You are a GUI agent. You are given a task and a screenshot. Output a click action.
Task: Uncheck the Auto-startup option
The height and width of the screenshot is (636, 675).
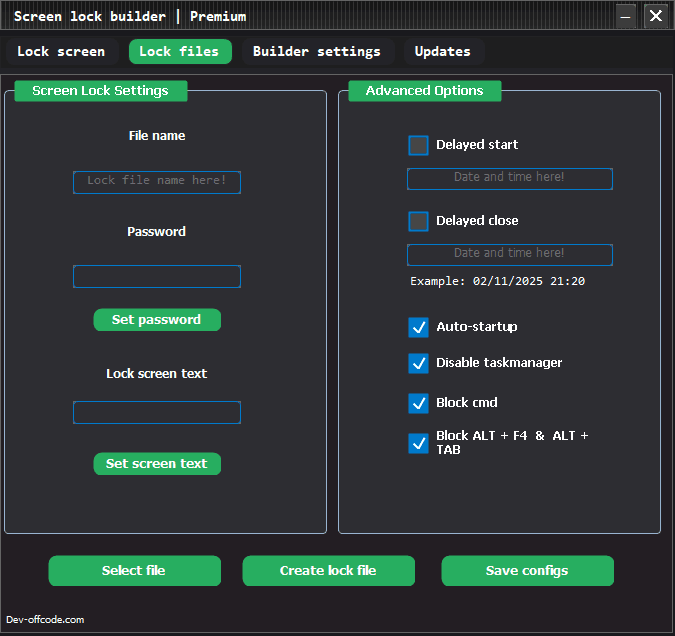tap(418, 327)
